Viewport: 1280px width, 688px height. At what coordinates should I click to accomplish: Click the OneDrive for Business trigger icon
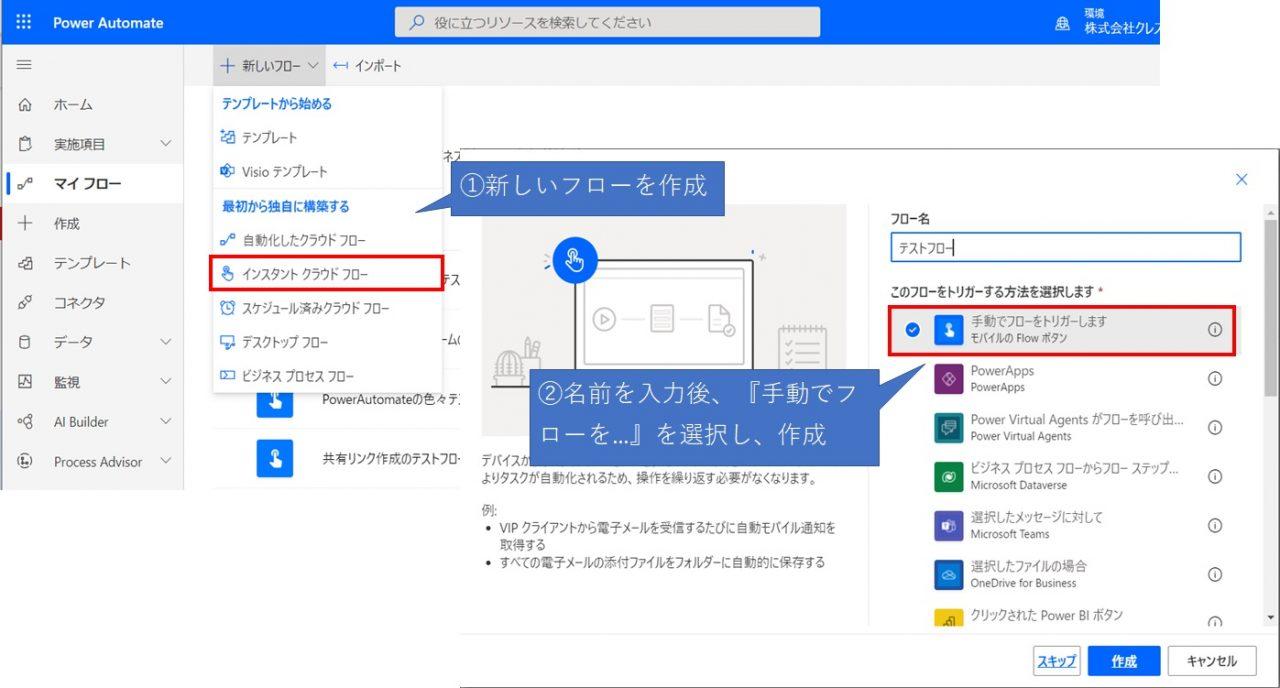coord(948,575)
